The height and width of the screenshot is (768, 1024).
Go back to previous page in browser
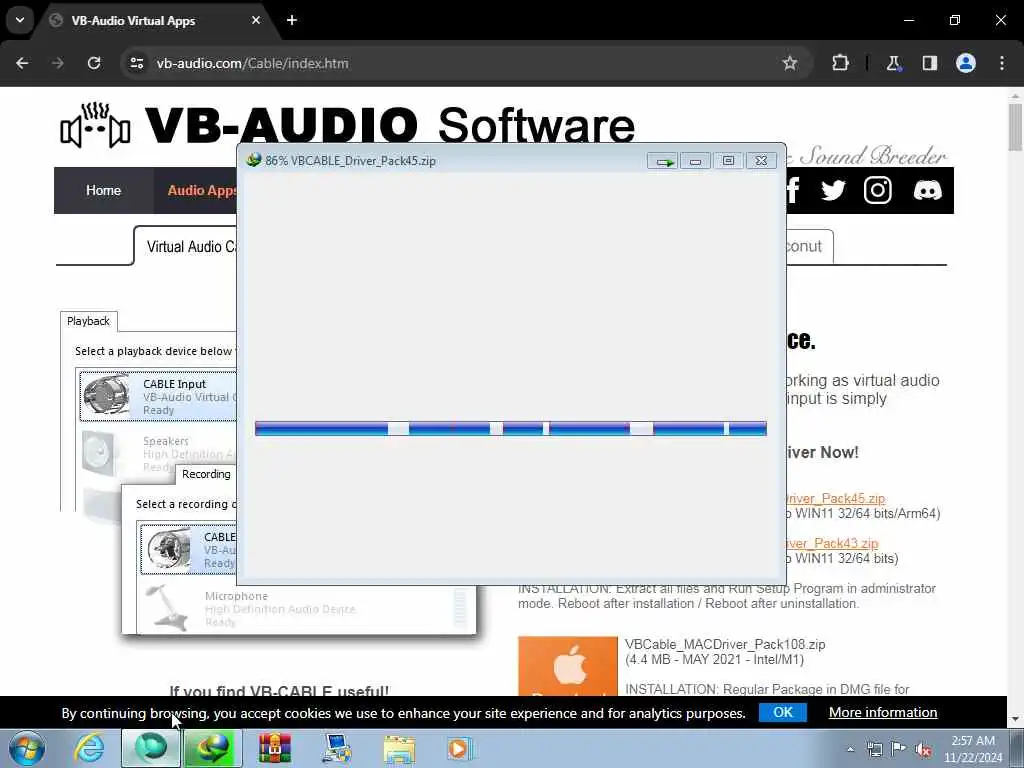pos(22,63)
